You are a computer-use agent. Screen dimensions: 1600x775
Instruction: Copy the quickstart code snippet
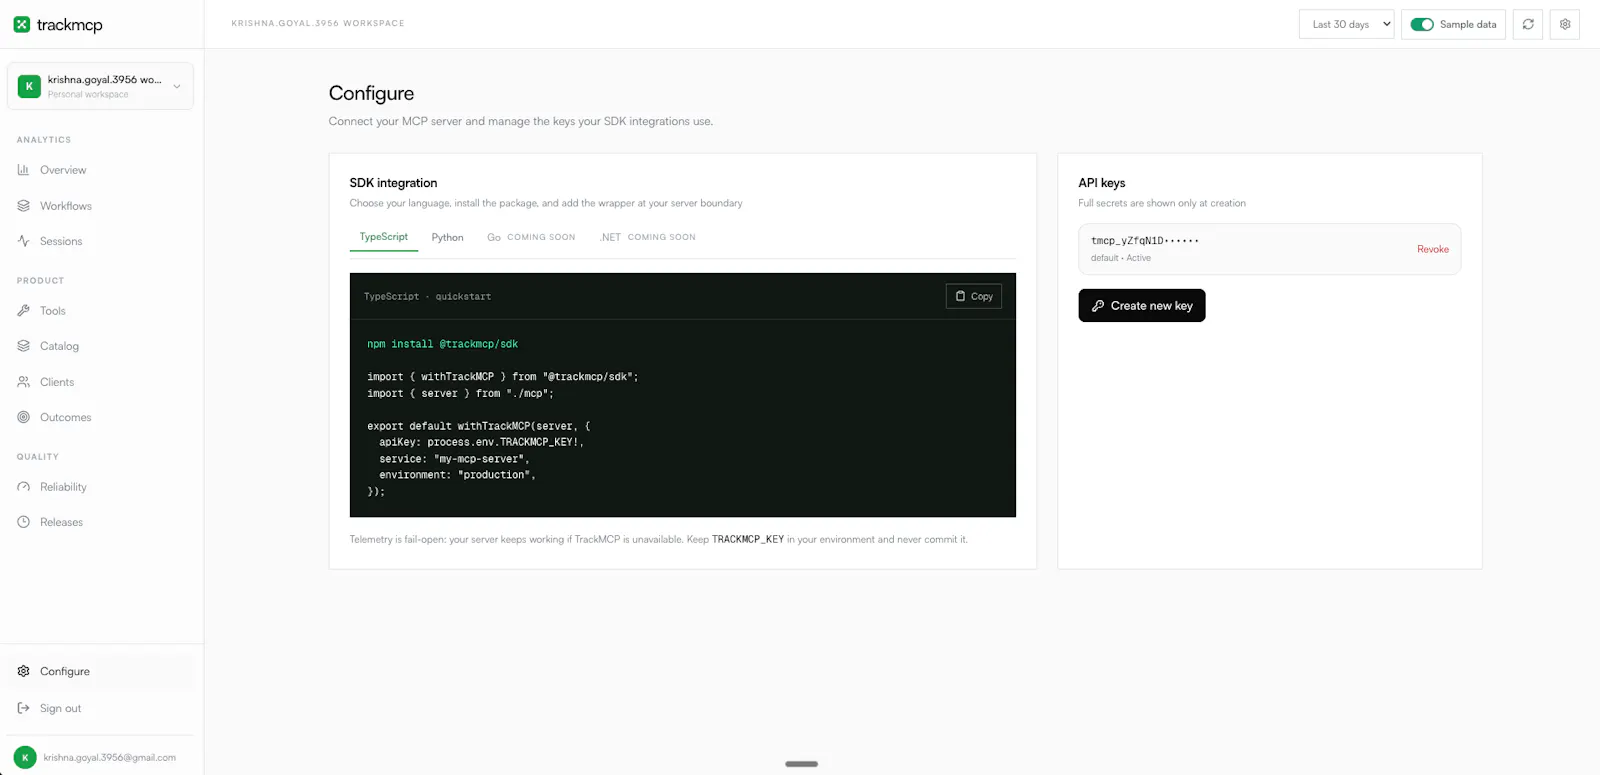(x=974, y=296)
